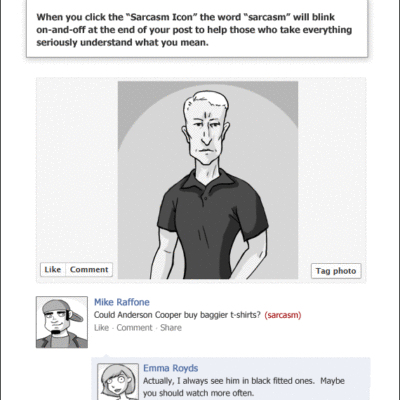Click Like link under Mike Raffone's post
Image resolution: width=400 pixels, height=400 pixels.
pyautogui.click(x=101, y=328)
